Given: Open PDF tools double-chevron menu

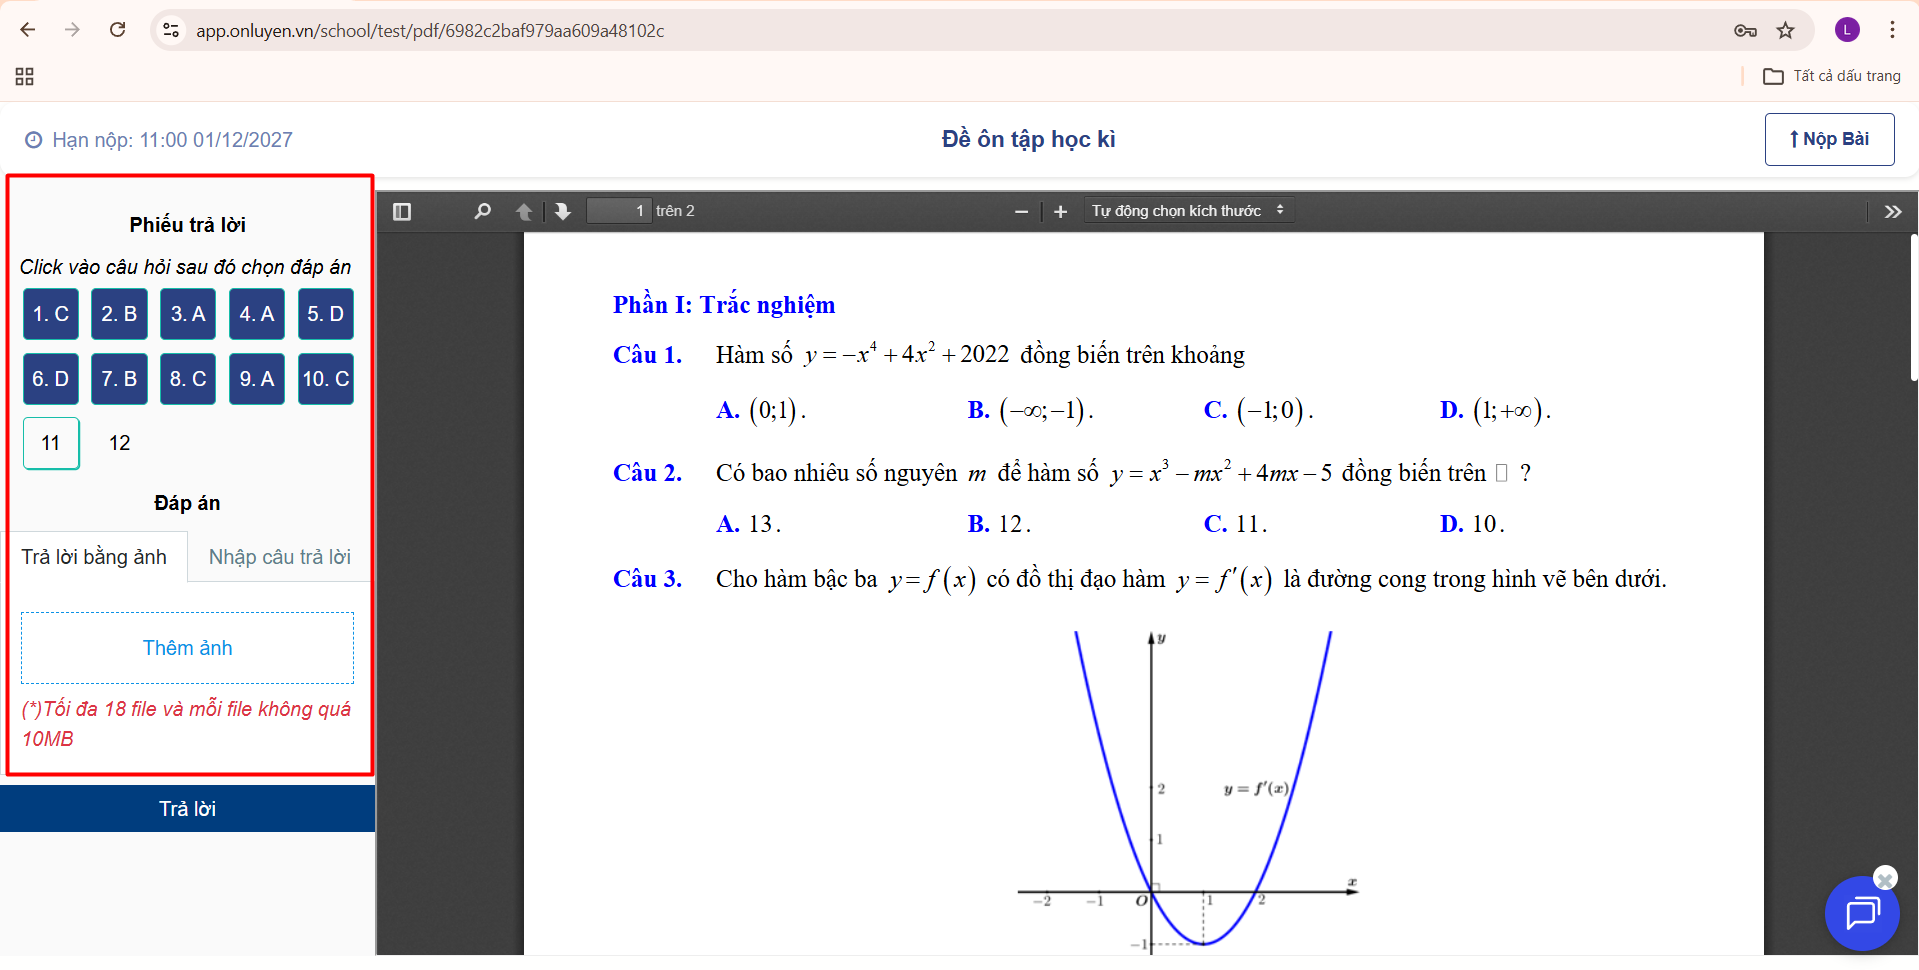Looking at the screenshot, I should coord(1892,212).
